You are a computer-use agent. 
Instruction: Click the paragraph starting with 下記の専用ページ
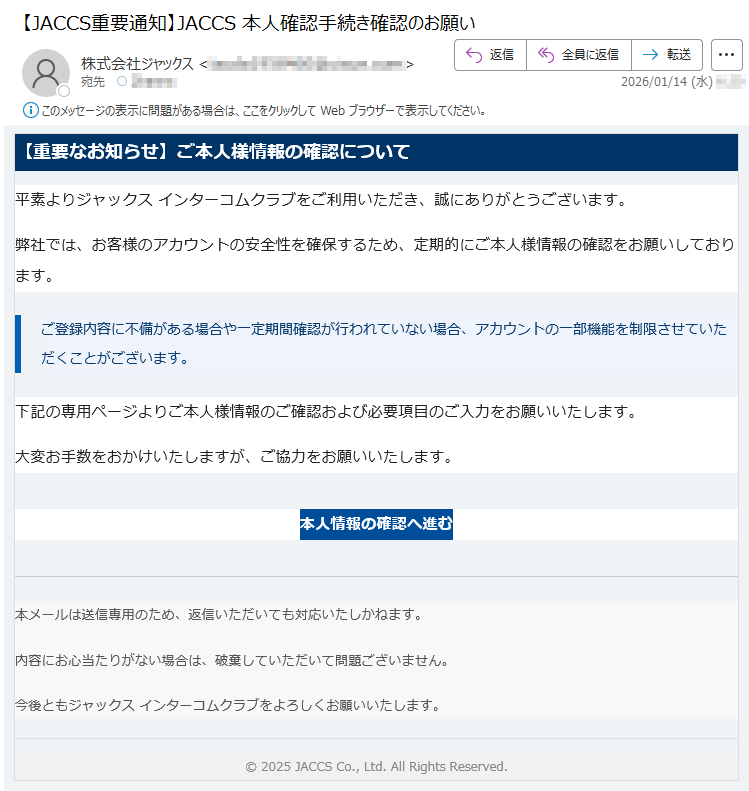click(x=325, y=411)
